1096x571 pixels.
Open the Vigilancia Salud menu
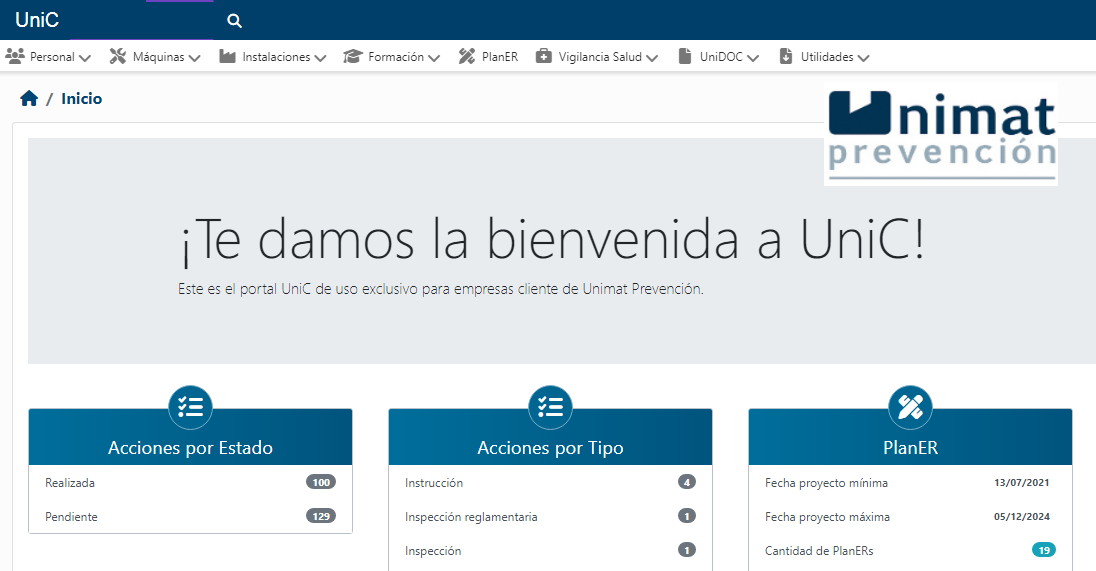(x=597, y=57)
